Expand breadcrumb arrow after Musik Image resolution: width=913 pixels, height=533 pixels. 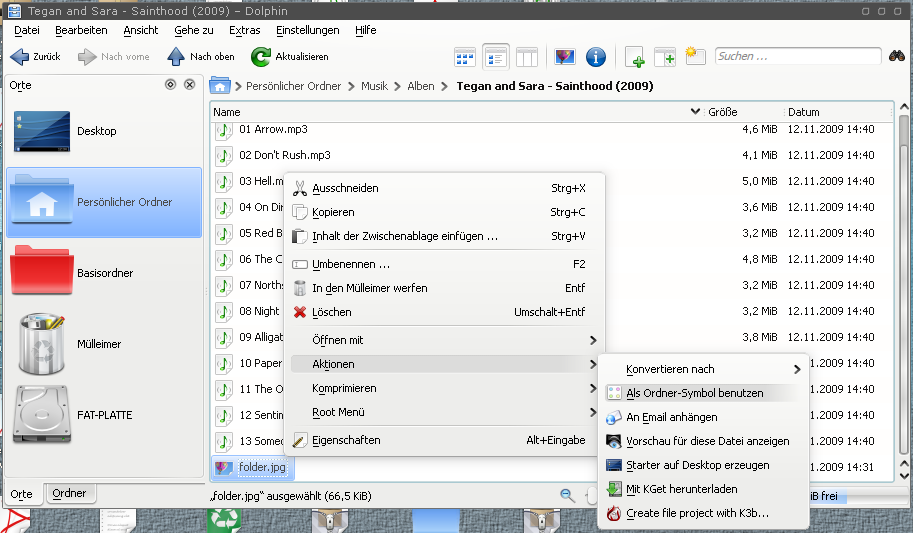(398, 86)
